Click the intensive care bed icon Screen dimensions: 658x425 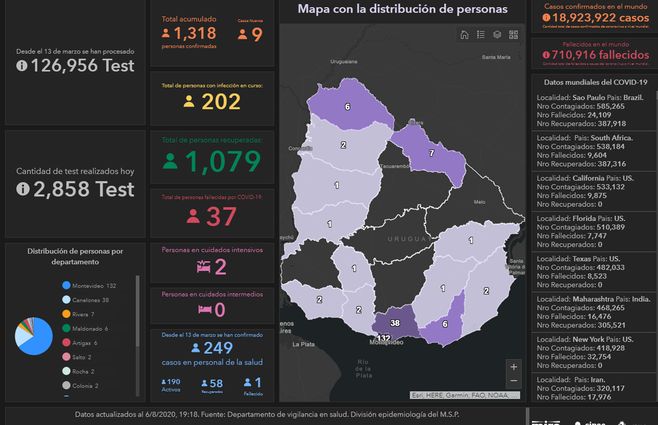pos(205,267)
